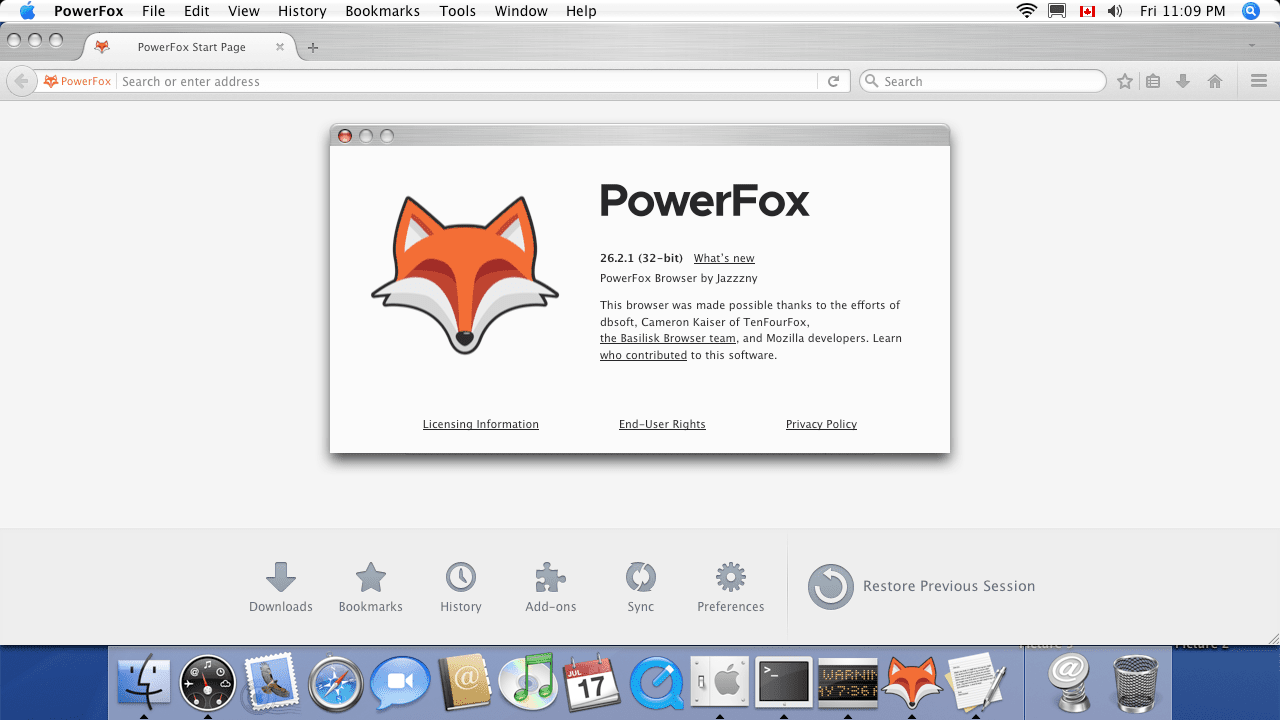Click Restore Previous Session button

(x=921, y=587)
